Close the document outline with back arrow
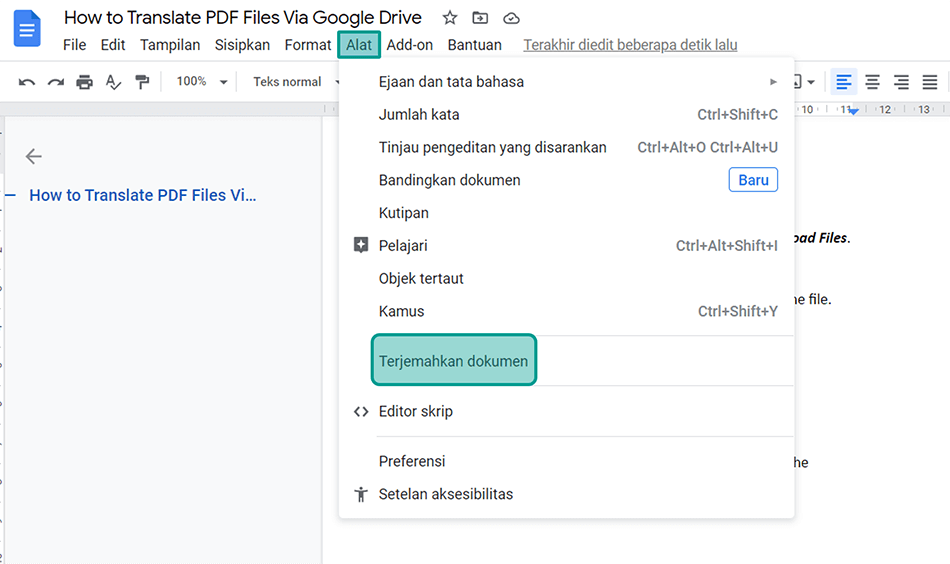The image size is (950, 564). 33,156
